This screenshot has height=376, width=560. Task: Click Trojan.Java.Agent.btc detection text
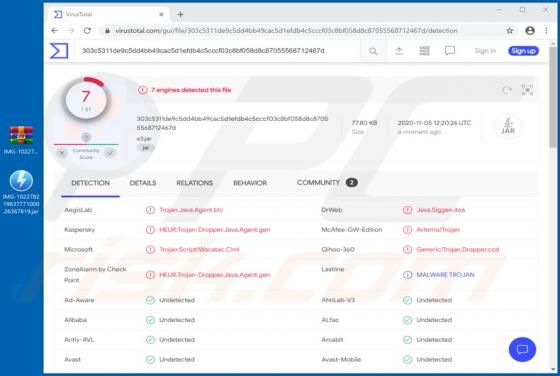click(191, 210)
